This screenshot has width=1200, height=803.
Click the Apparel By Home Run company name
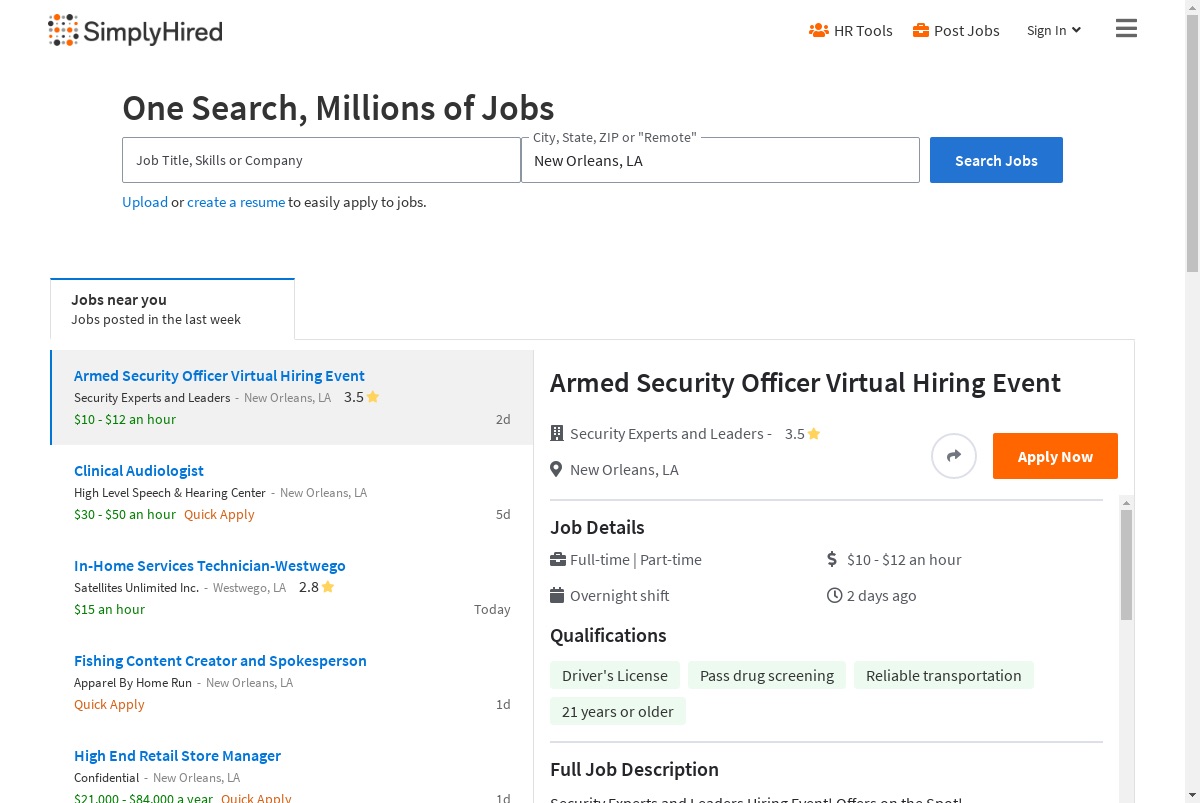coord(133,682)
